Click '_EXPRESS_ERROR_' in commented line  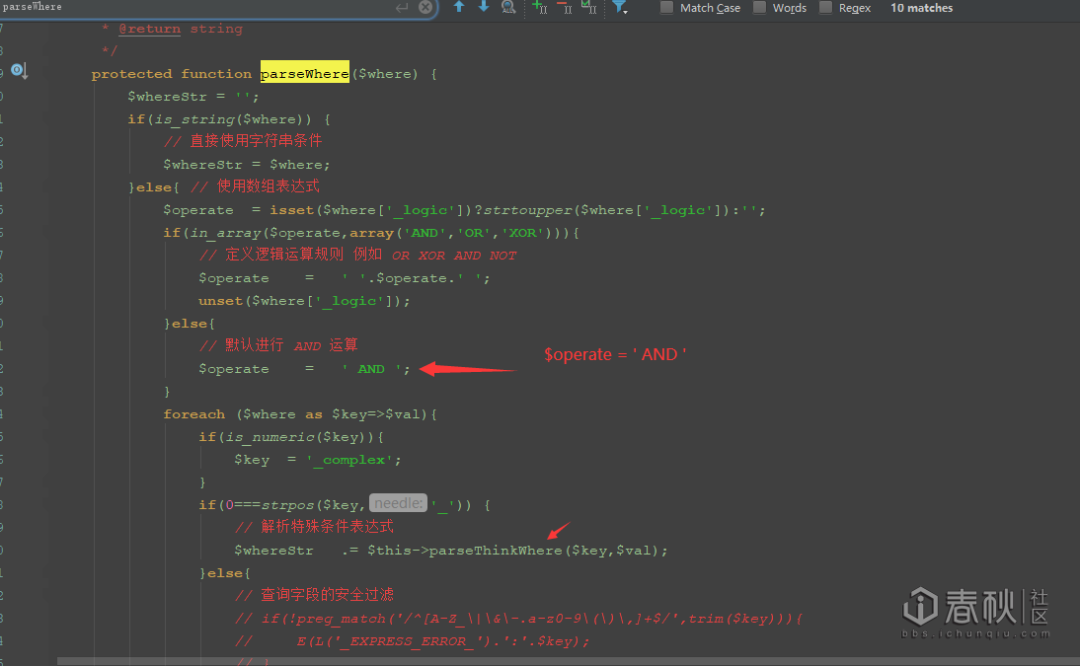click(x=407, y=641)
